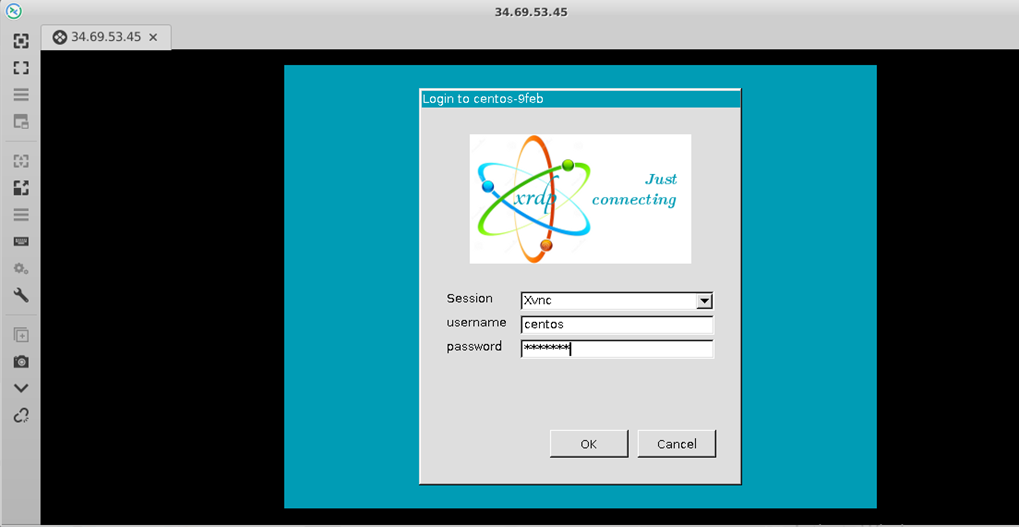Viewport: 1019px width, 527px height.
Task: Open the Session dropdown arrow
Action: click(x=704, y=301)
